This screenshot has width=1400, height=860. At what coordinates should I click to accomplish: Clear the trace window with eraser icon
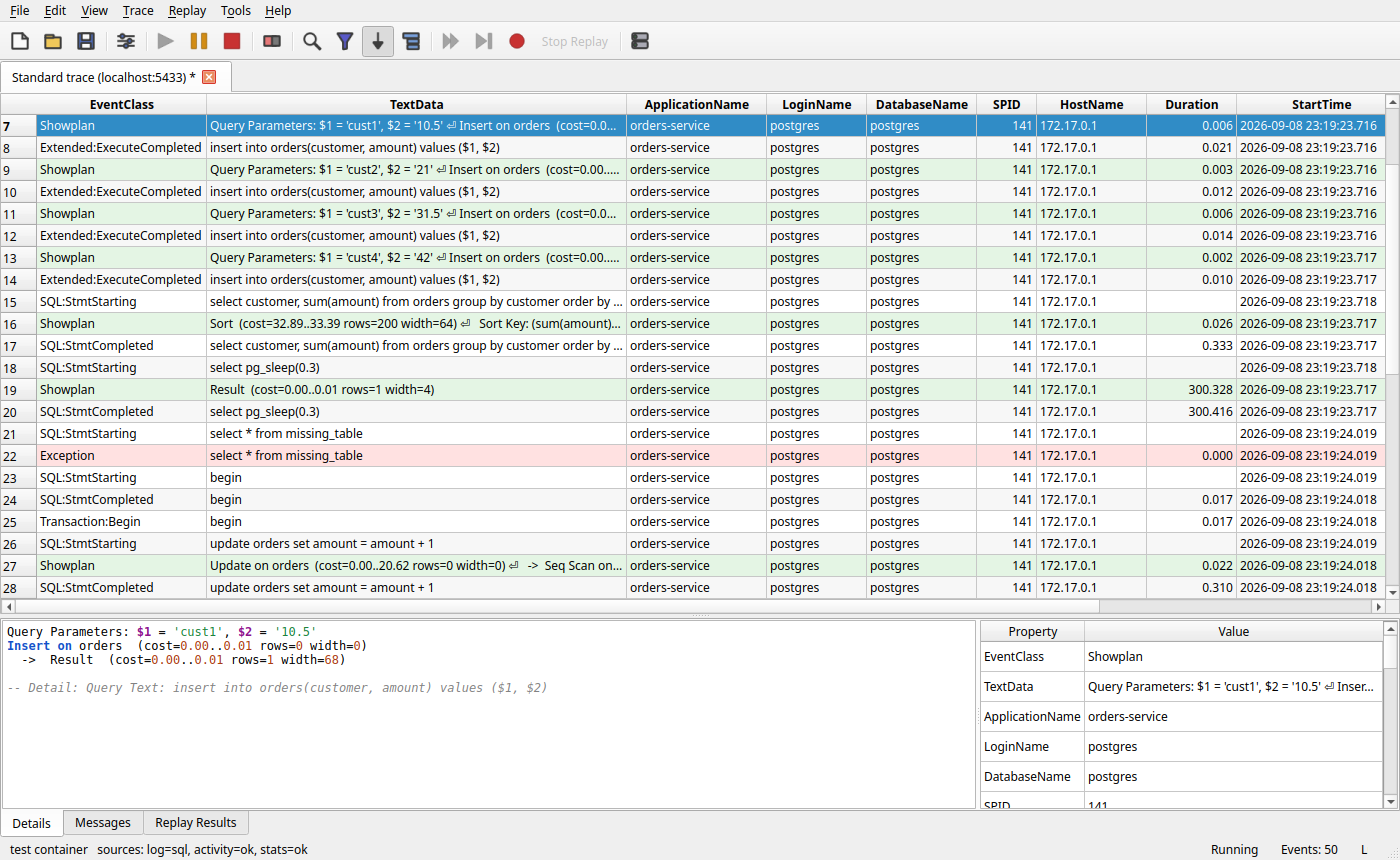272,41
